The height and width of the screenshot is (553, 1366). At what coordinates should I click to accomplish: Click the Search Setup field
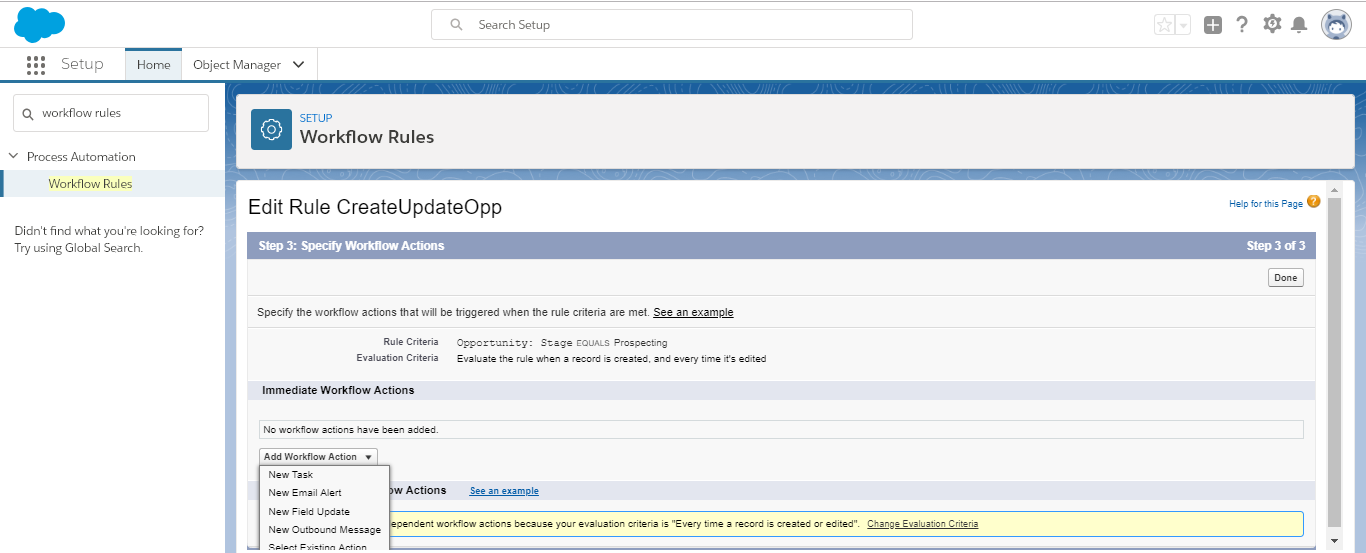click(x=672, y=25)
